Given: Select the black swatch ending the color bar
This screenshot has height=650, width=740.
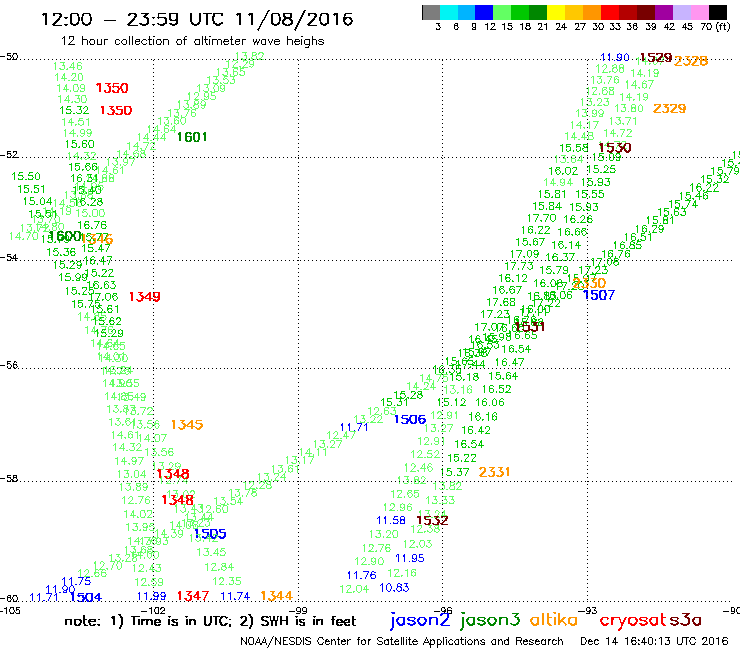Looking at the screenshot, I should tap(718, 12).
